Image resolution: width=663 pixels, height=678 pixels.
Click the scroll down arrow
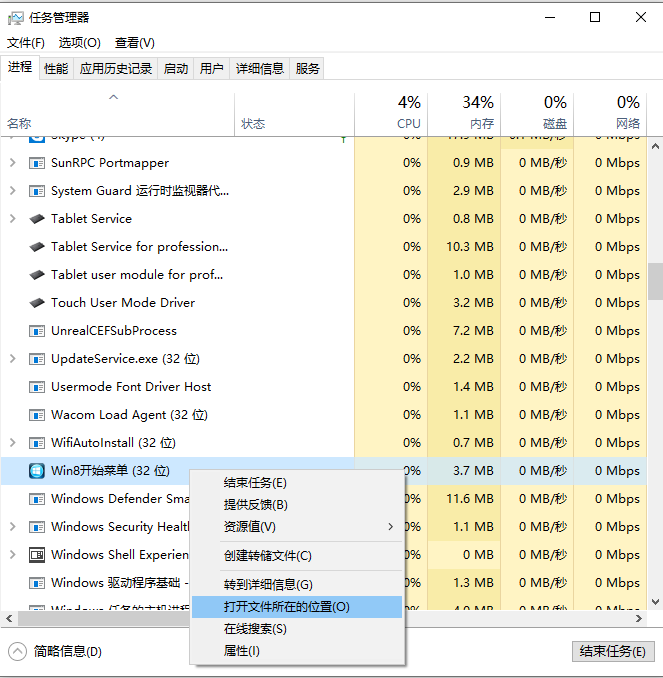[x=655, y=602]
